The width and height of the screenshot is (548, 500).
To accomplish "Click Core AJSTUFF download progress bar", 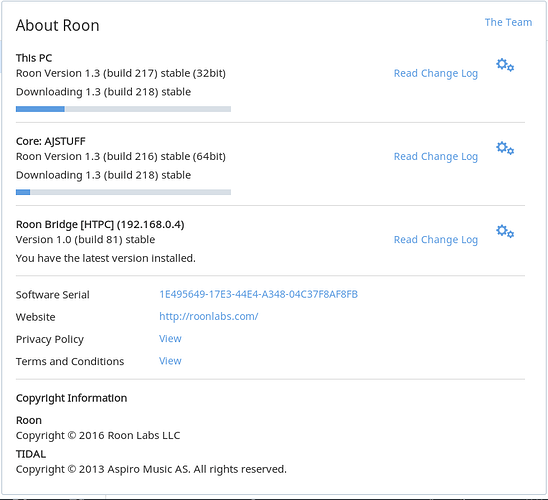I will click(123, 192).
